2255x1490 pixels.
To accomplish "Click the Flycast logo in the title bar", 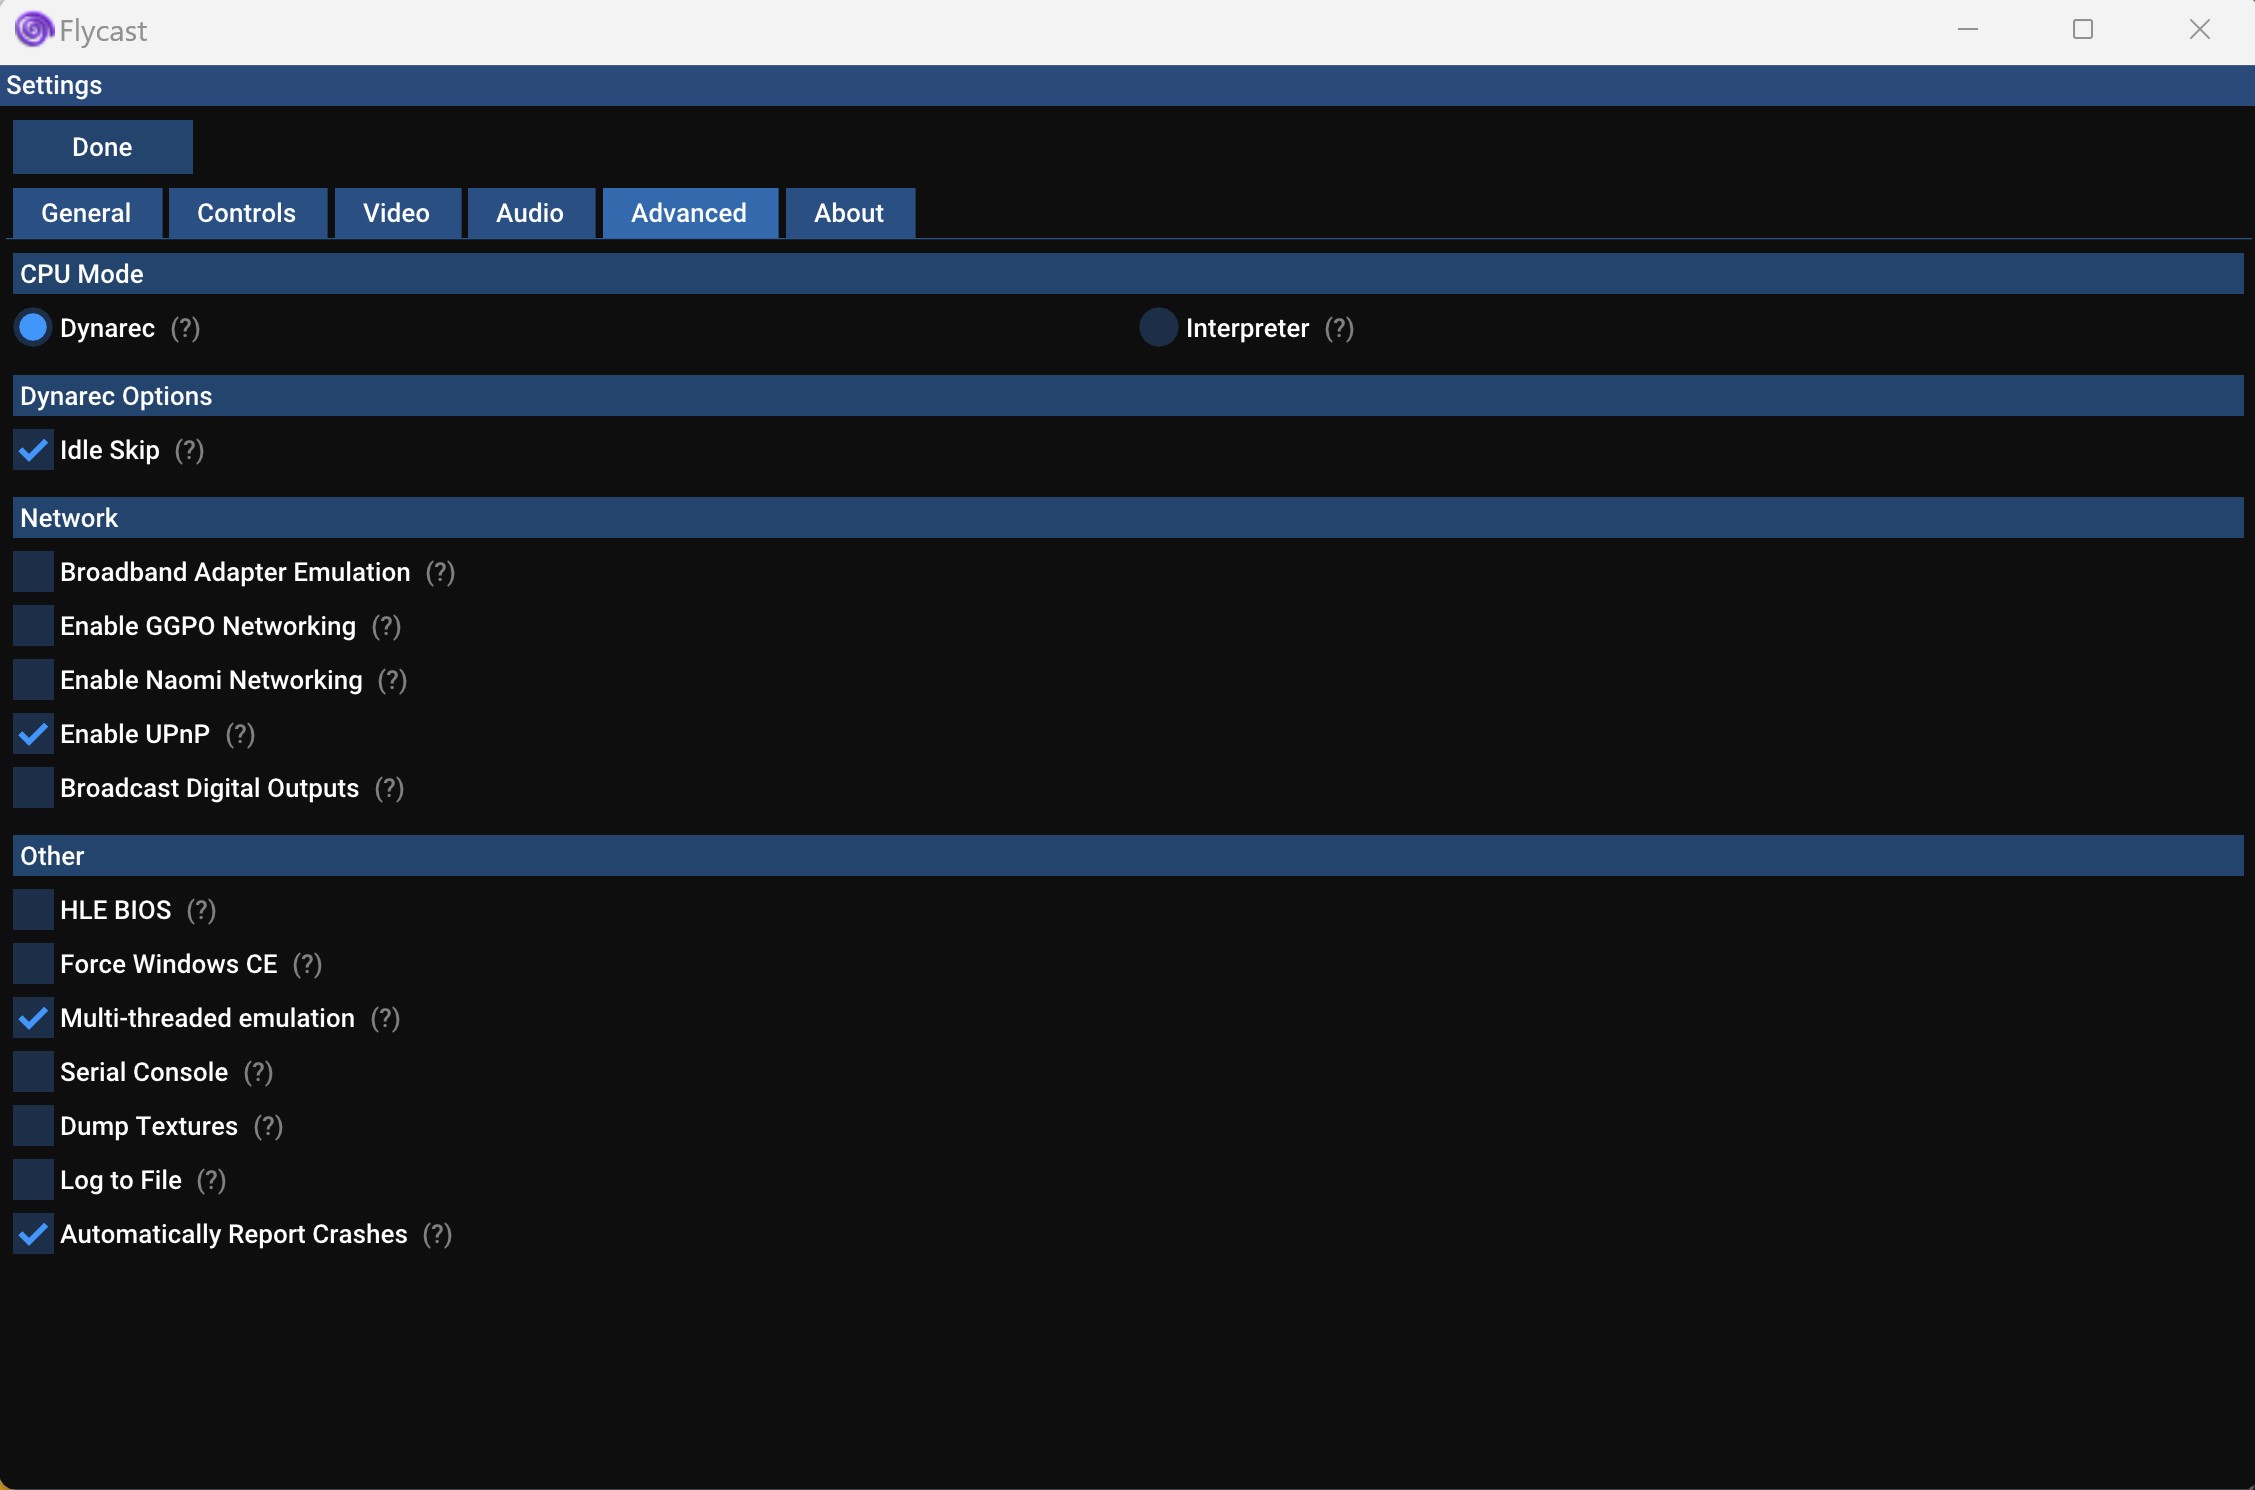I will coord(31,30).
